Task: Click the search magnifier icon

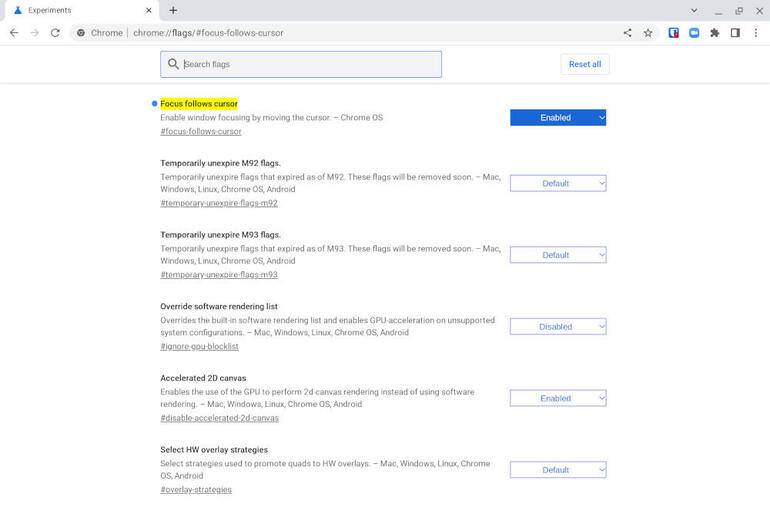Action: click(173, 64)
